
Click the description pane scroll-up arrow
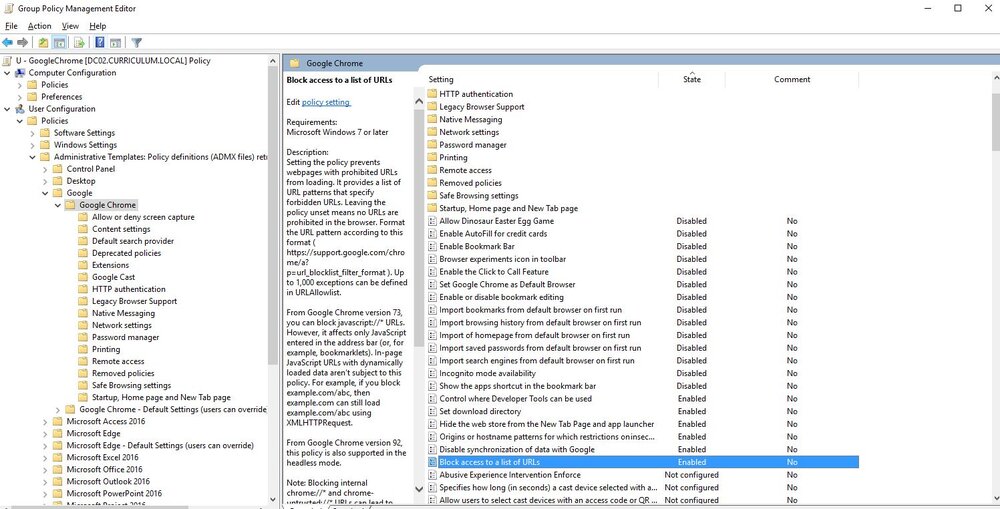419,100
